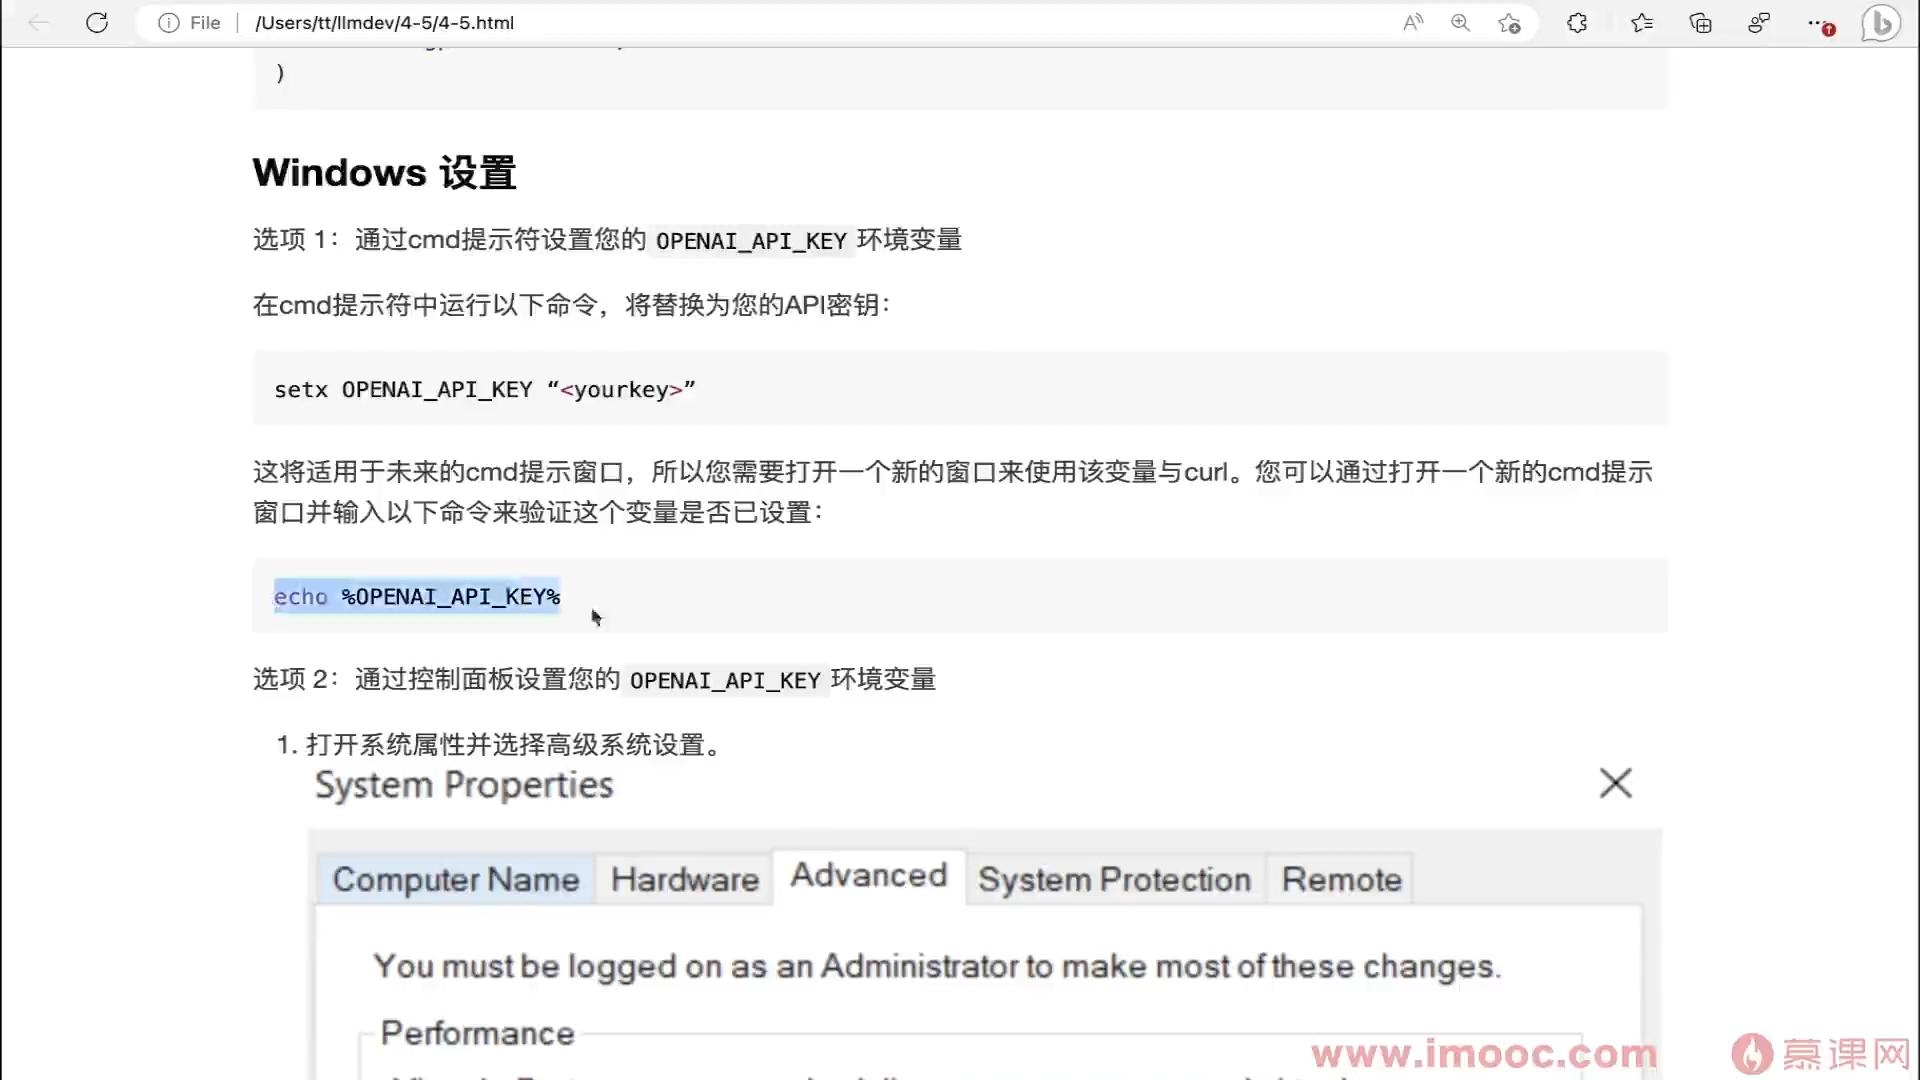Screen dimensions: 1920x1080
Task: Select the Computer Name tab
Action: pos(456,879)
